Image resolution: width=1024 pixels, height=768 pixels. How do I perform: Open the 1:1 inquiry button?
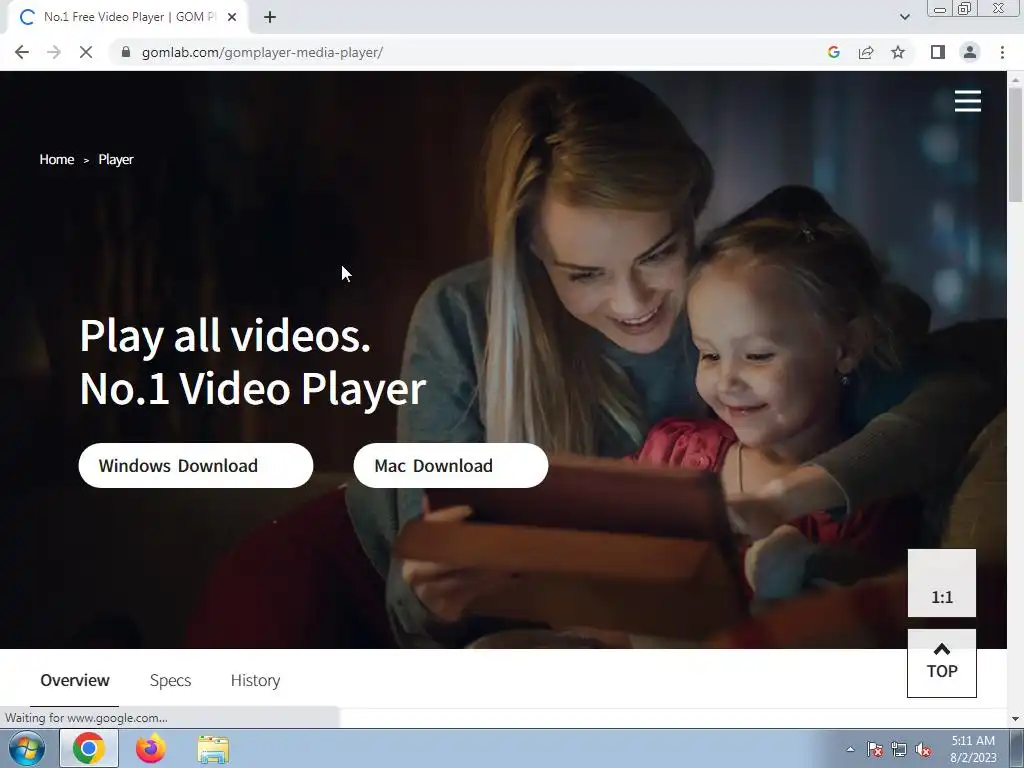942,583
